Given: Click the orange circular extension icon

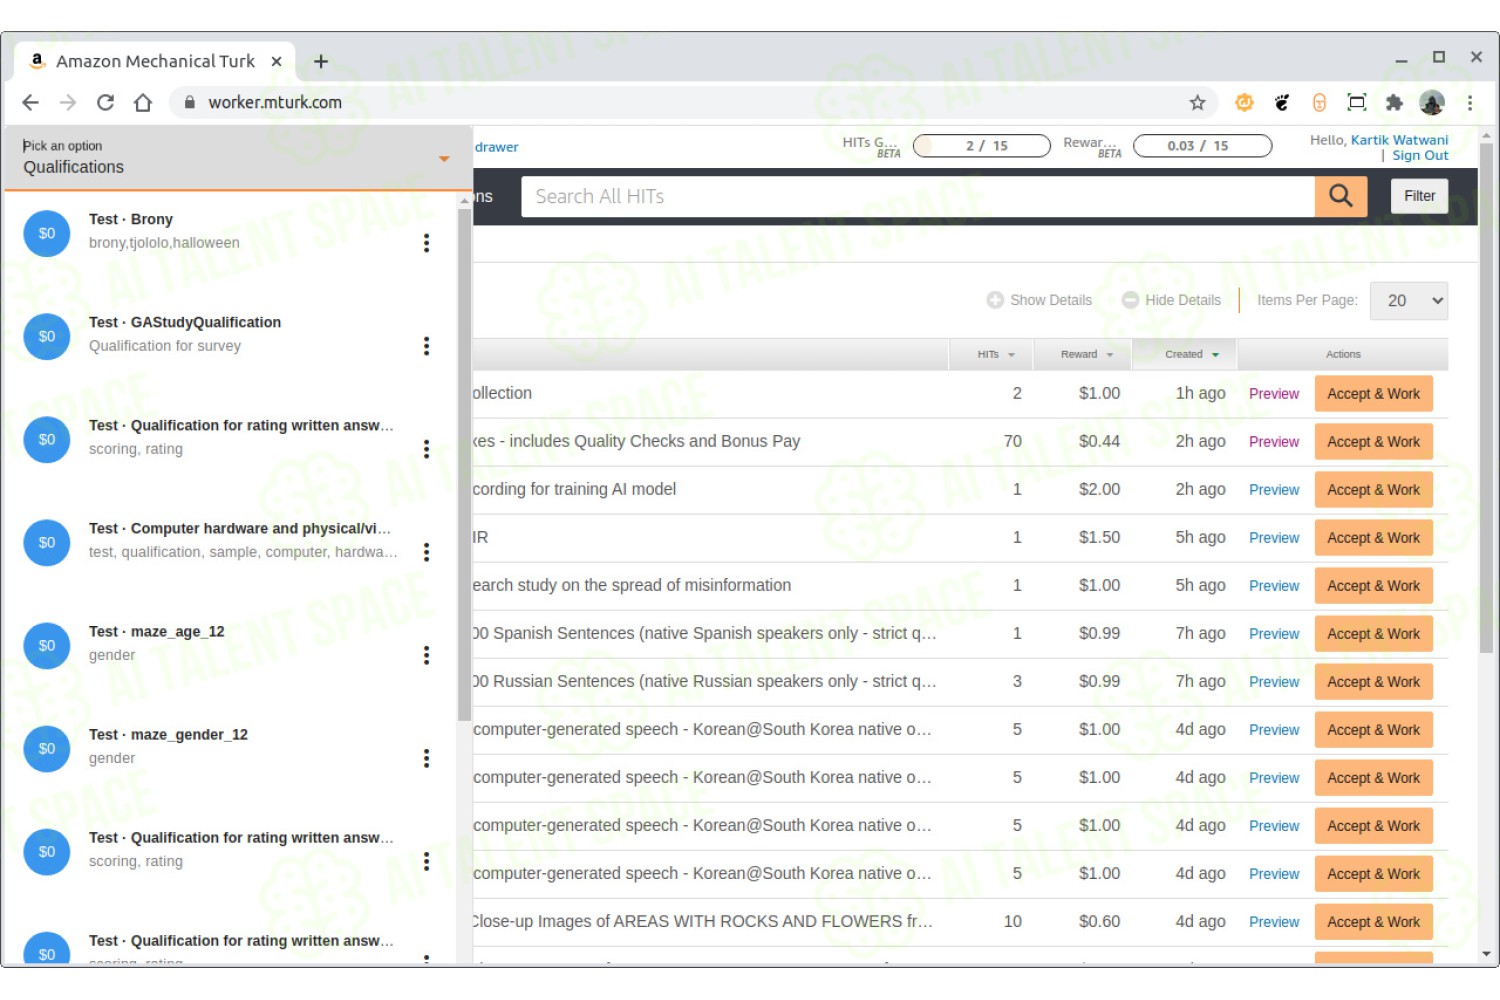Looking at the screenshot, I should 1244,102.
